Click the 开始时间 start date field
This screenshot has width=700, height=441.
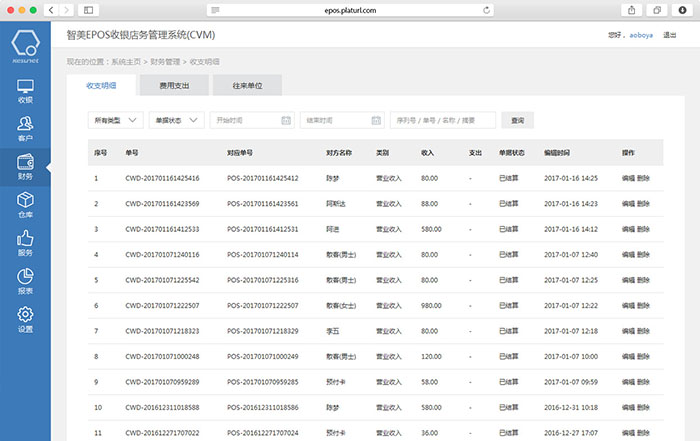click(x=252, y=120)
